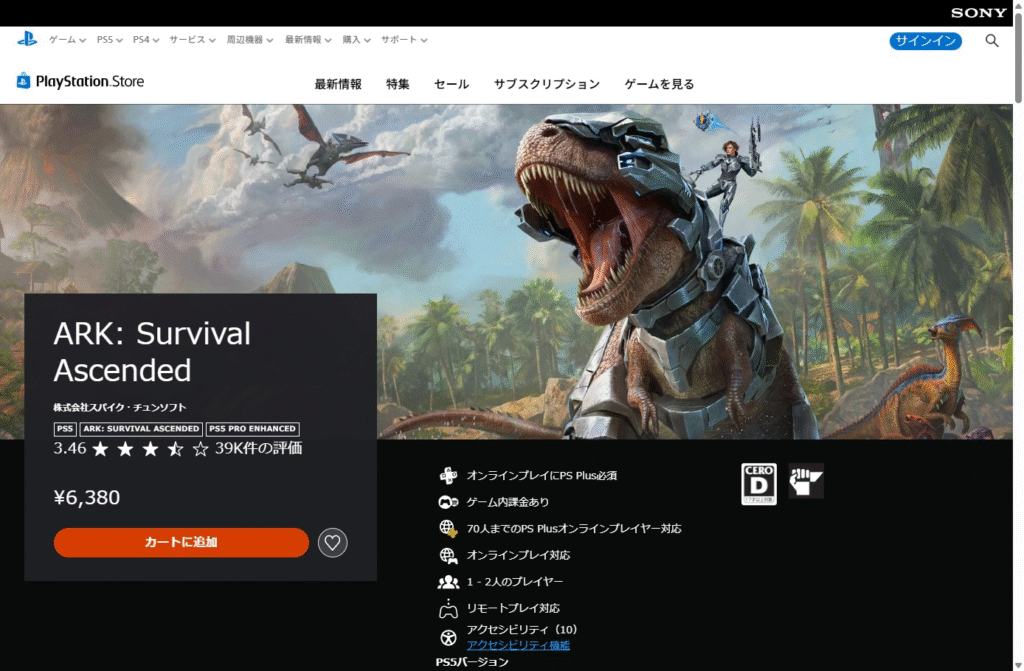Click the PS Plus required icon
Image resolution: width=1024 pixels, height=671 pixels.
click(448, 476)
